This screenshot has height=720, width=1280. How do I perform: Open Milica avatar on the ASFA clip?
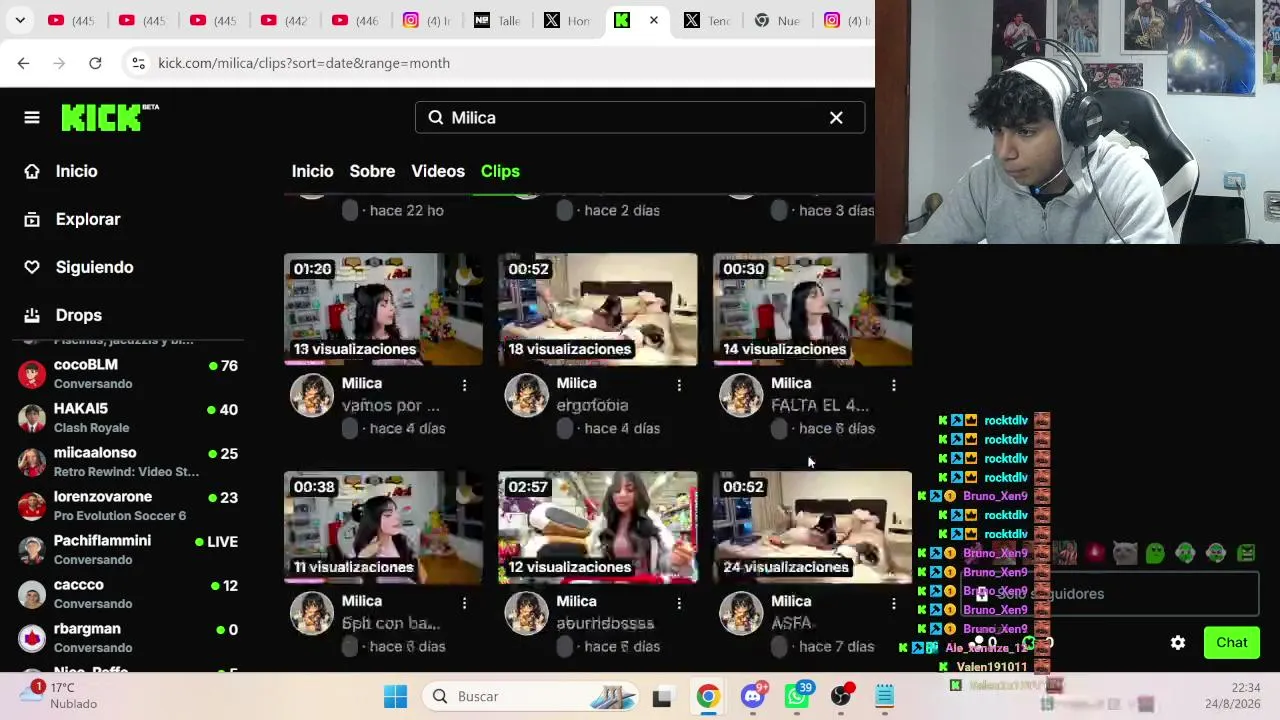[741, 613]
